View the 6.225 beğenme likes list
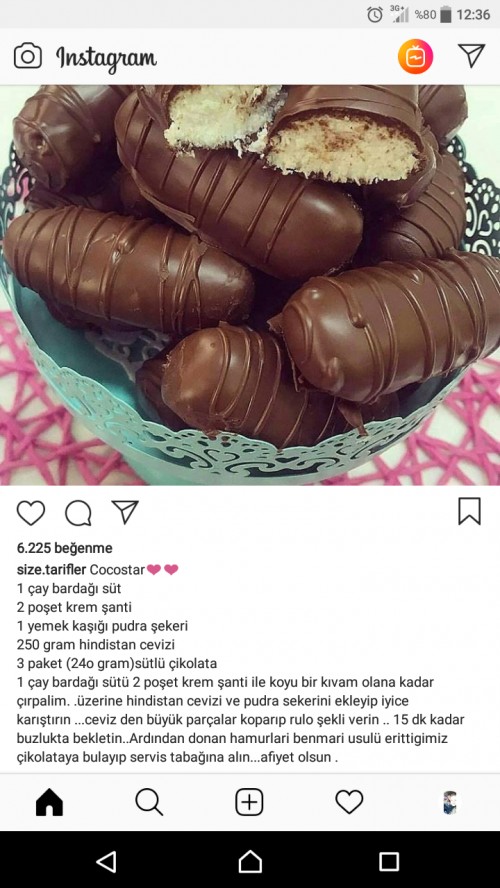This screenshot has height=888, width=500. tap(65, 548)
